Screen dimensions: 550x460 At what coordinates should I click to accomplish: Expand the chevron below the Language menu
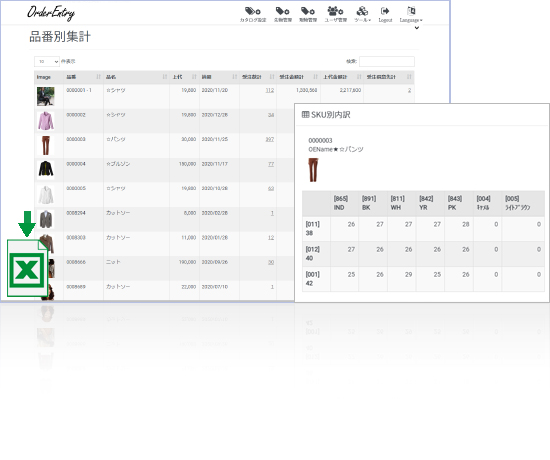(417, 28)
